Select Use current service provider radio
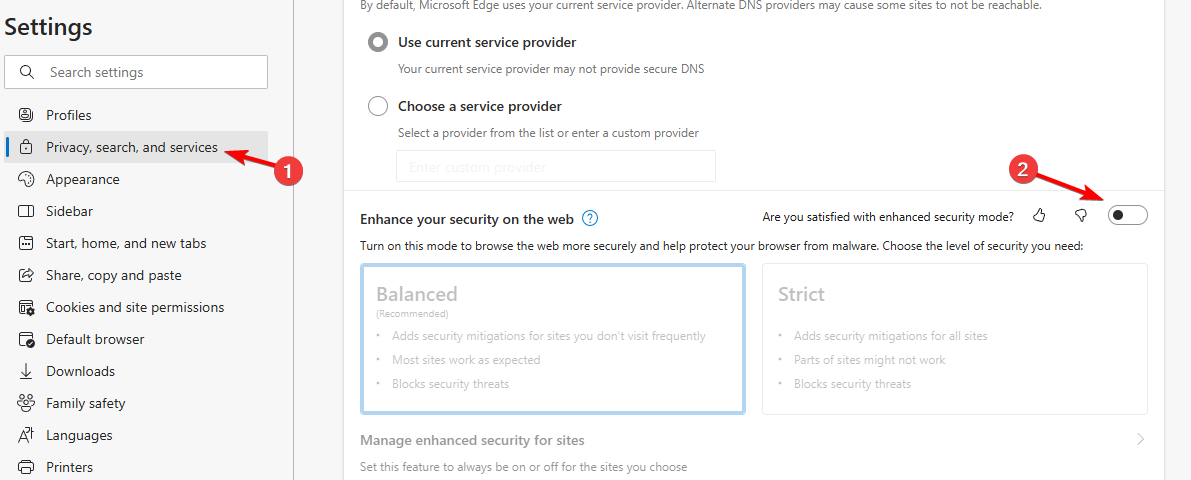 pyautogui.click(x=378, y=43)
